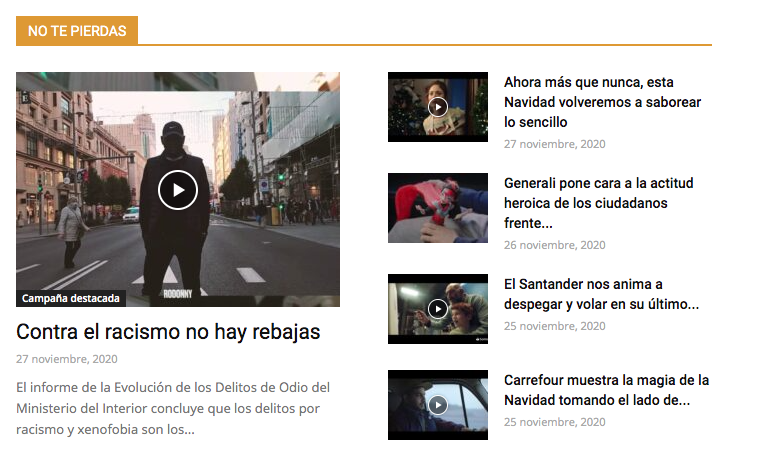The width and height of the screenshot is (758, 461).
Task: Click date 26 noviembre, 2020 under Generali article
Action: [554, 245]
